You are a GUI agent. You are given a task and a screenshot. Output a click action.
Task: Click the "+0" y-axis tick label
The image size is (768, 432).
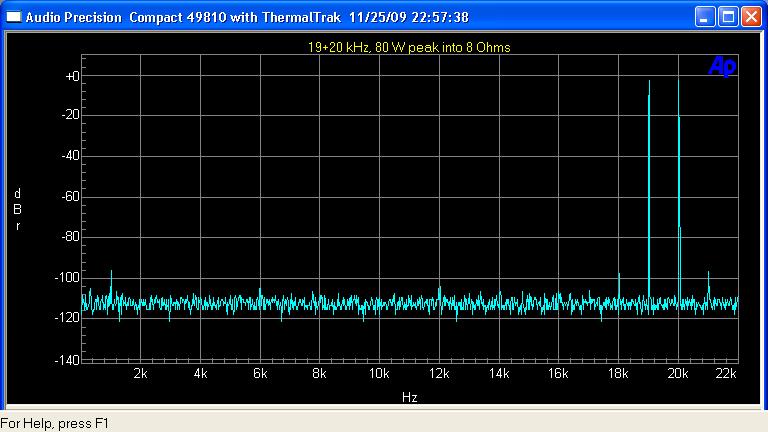pos(72,76)
